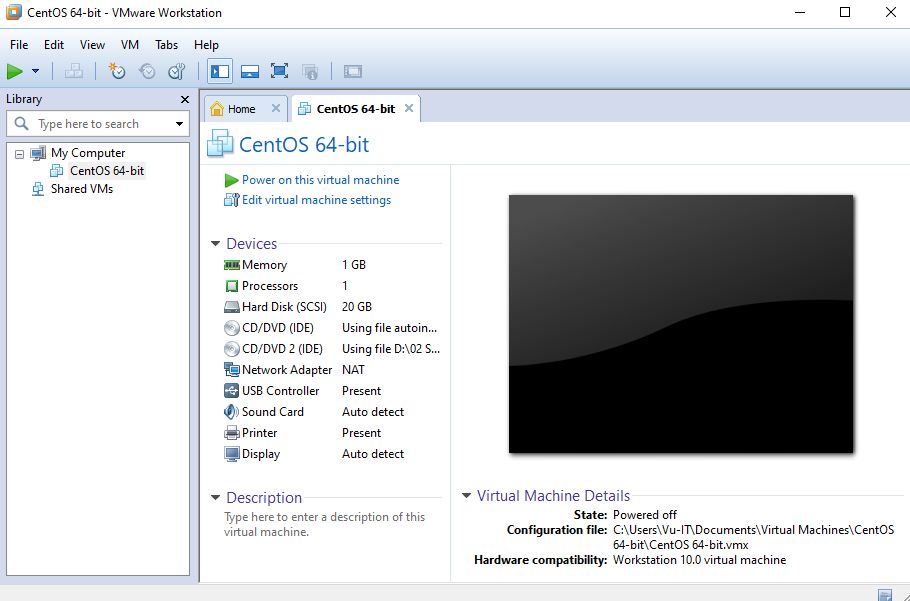Open the power button dropdown arrow

34,71
